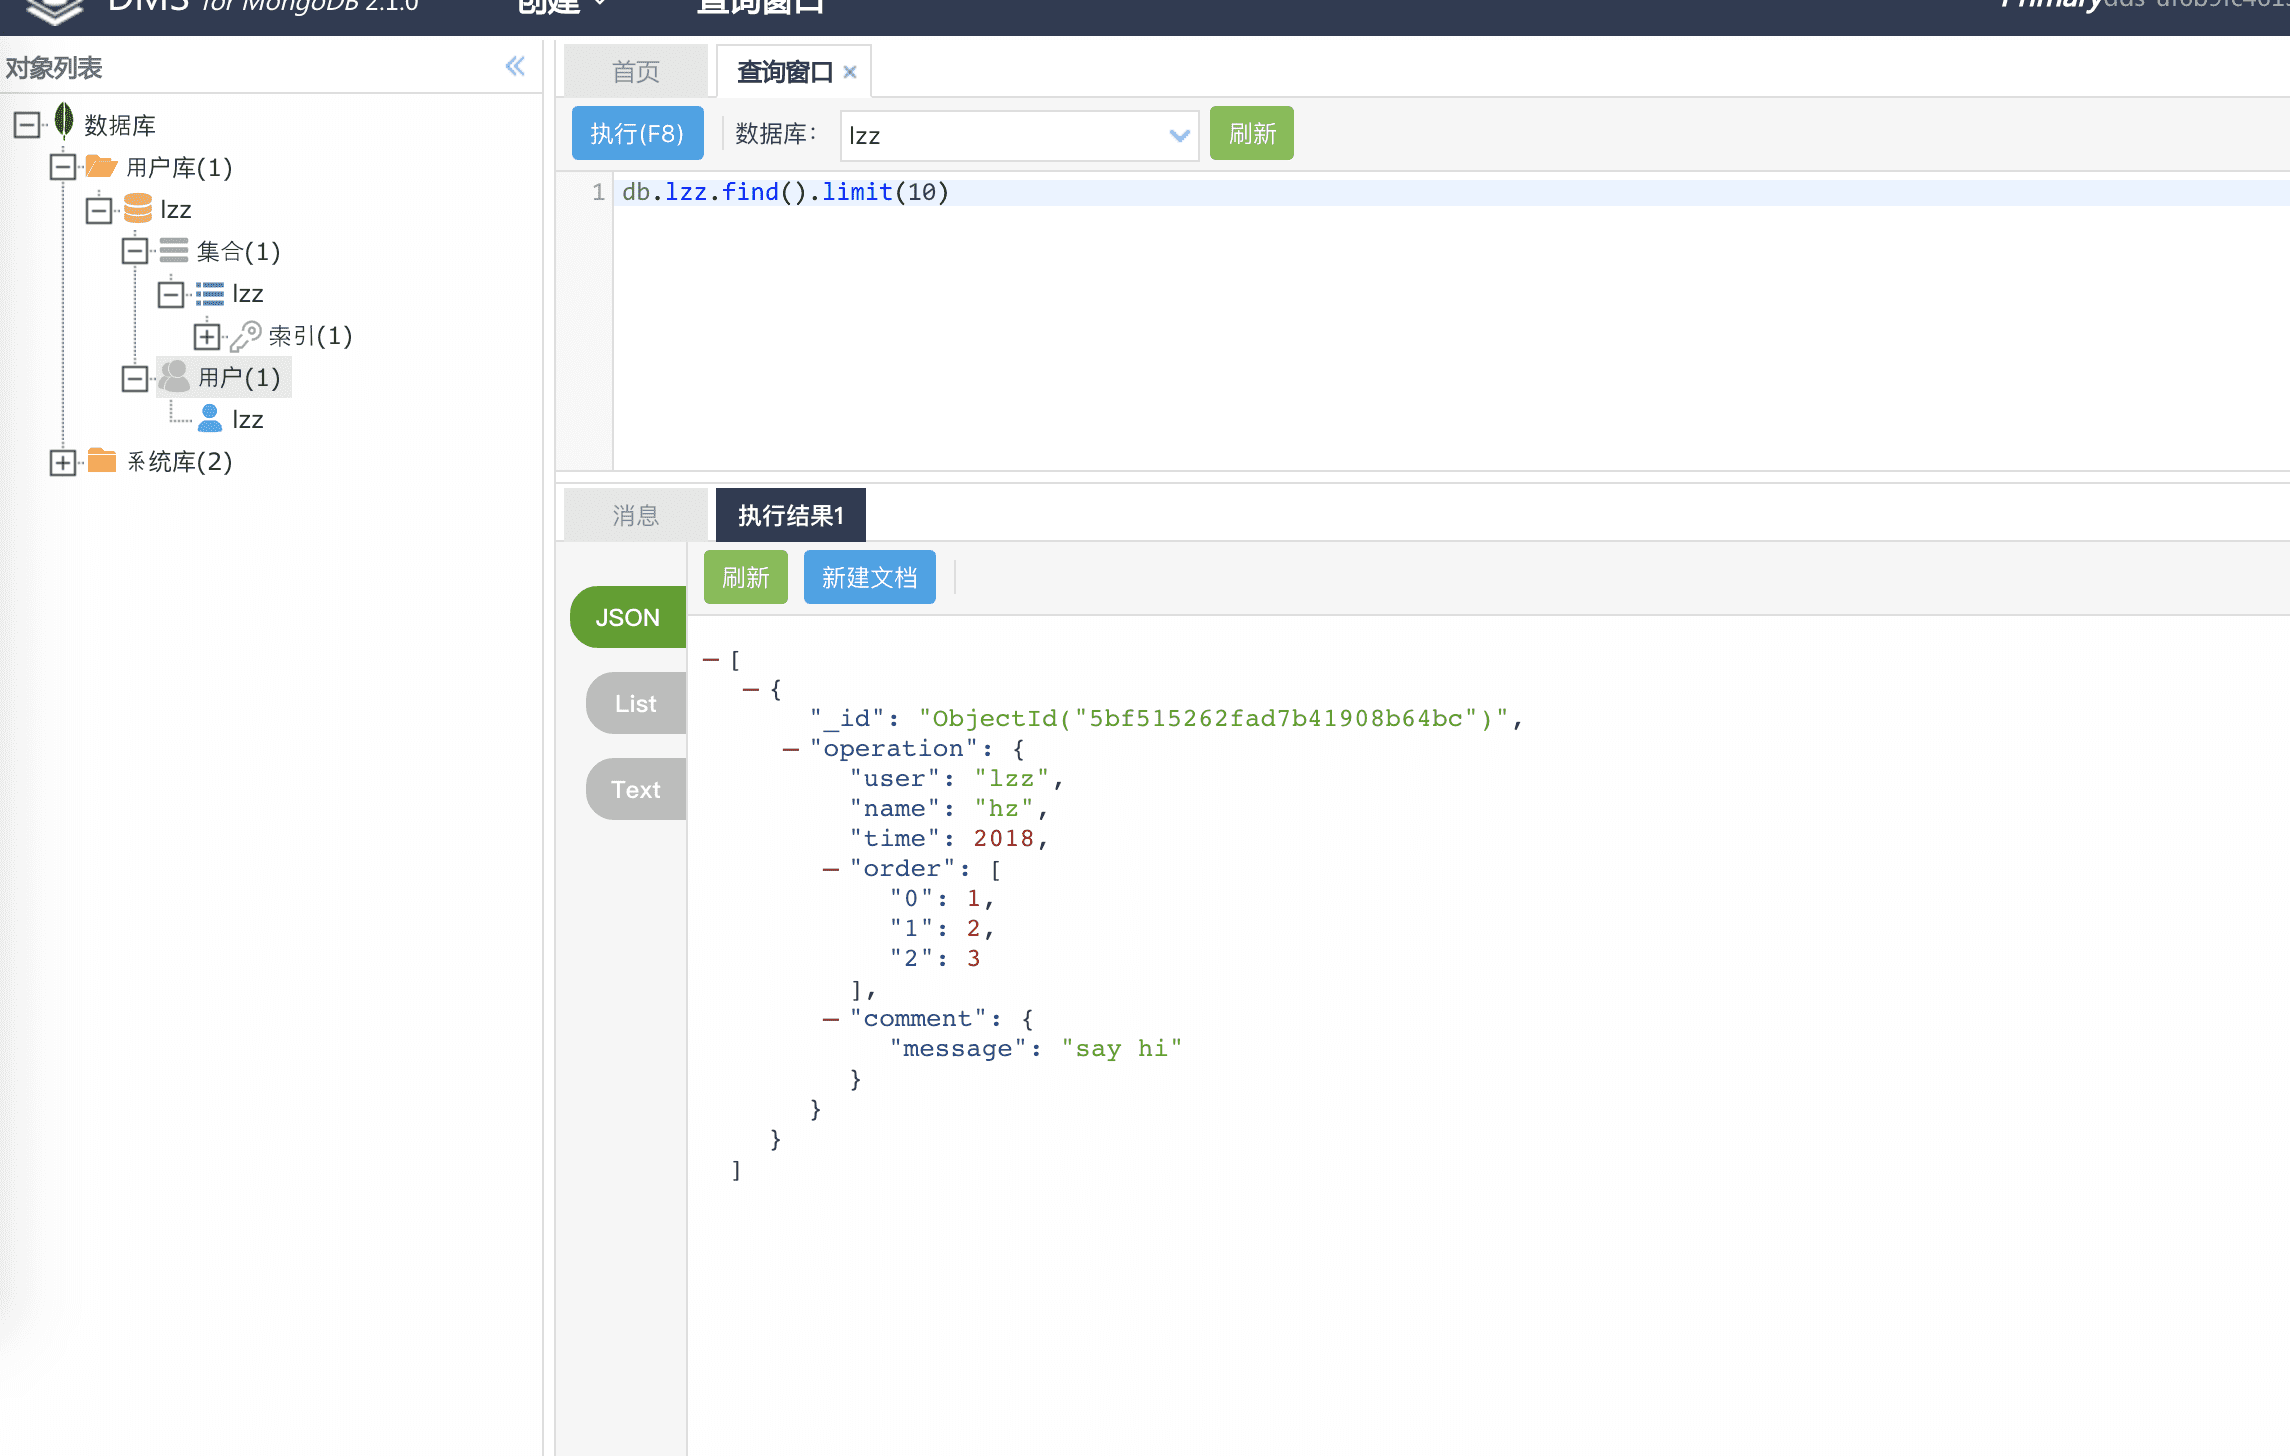Click the table icon of lzz collection
The width and height of the screenshot is (2290, 1456).
click(209, 293)
